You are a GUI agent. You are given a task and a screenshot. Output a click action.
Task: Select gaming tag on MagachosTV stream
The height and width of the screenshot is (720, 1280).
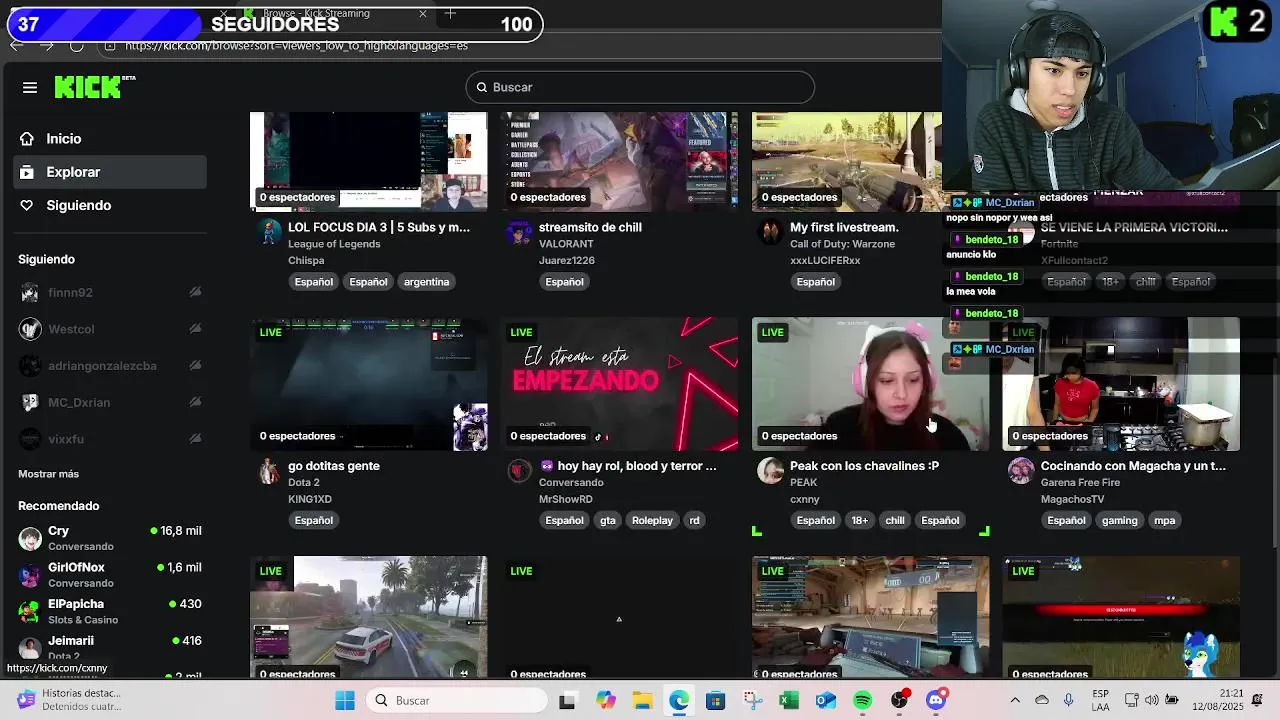pyautogui.click(x=1120, y=520)
